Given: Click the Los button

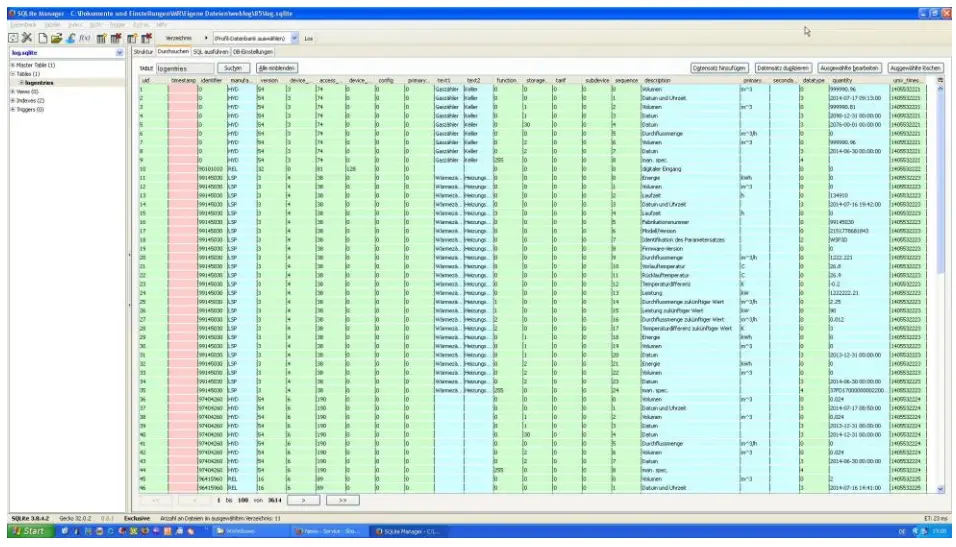Looking at the screenshot, I should click(x=309, y=38).
